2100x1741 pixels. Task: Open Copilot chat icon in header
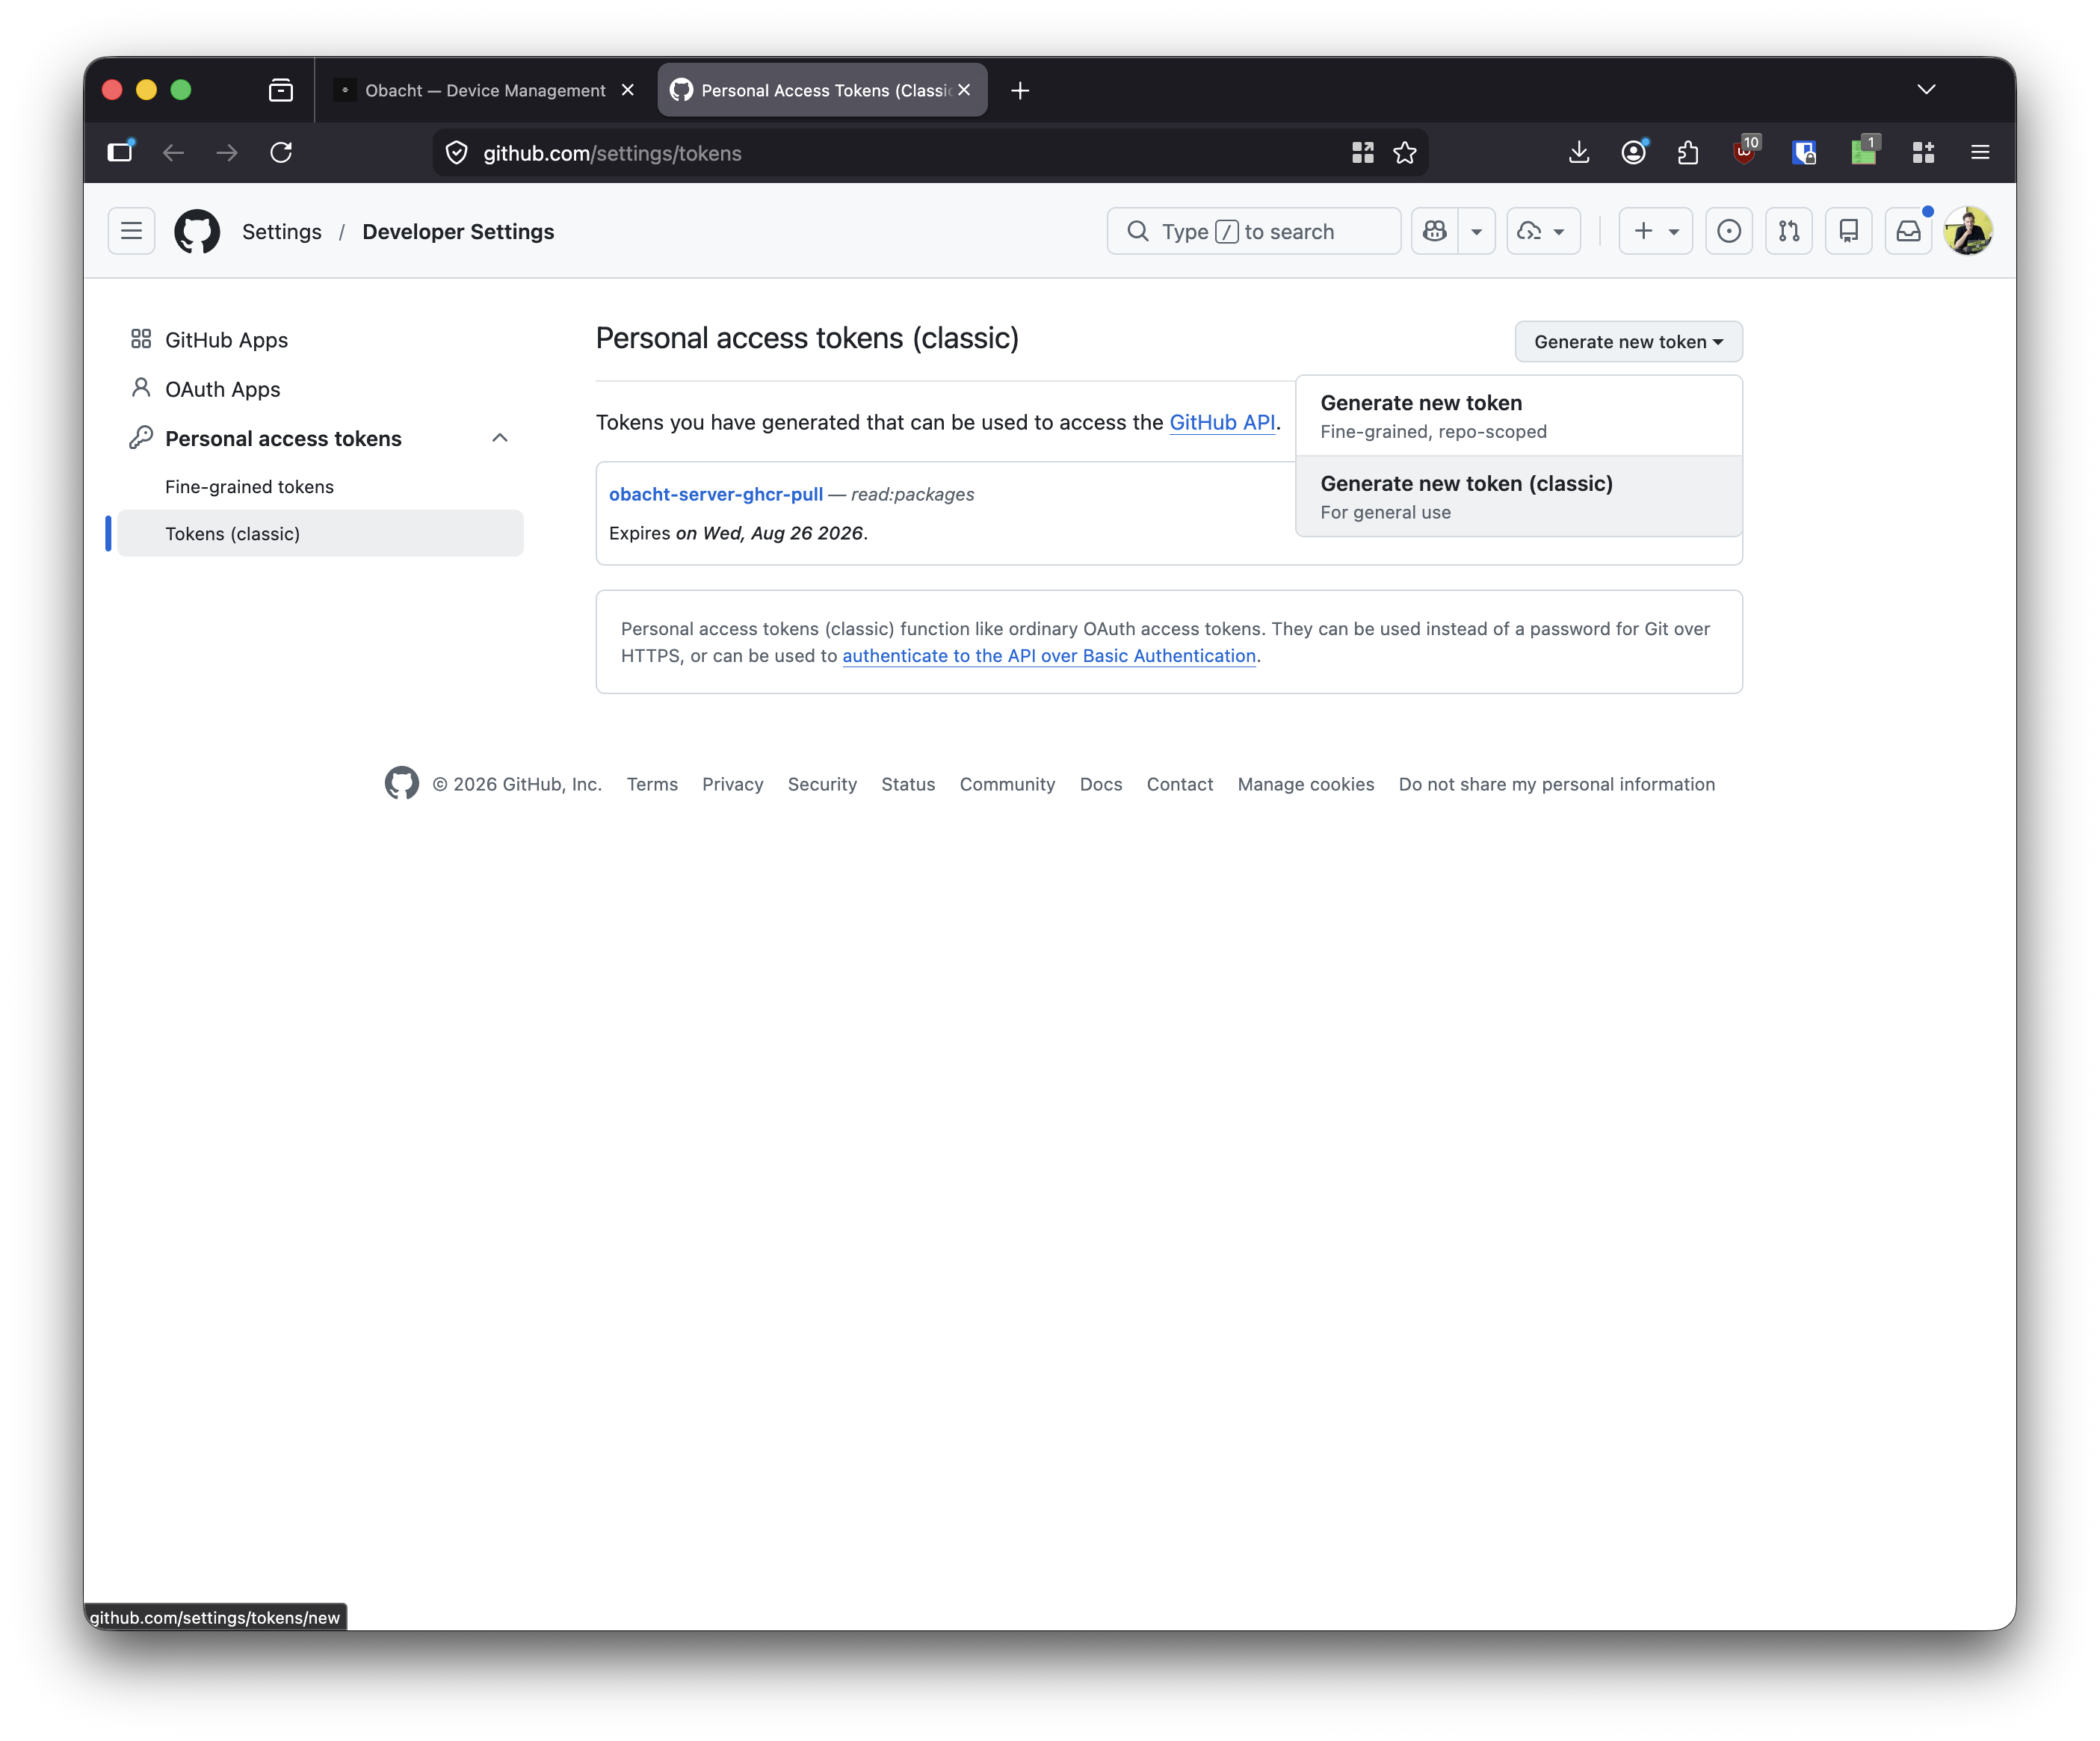click(1435, 231)
